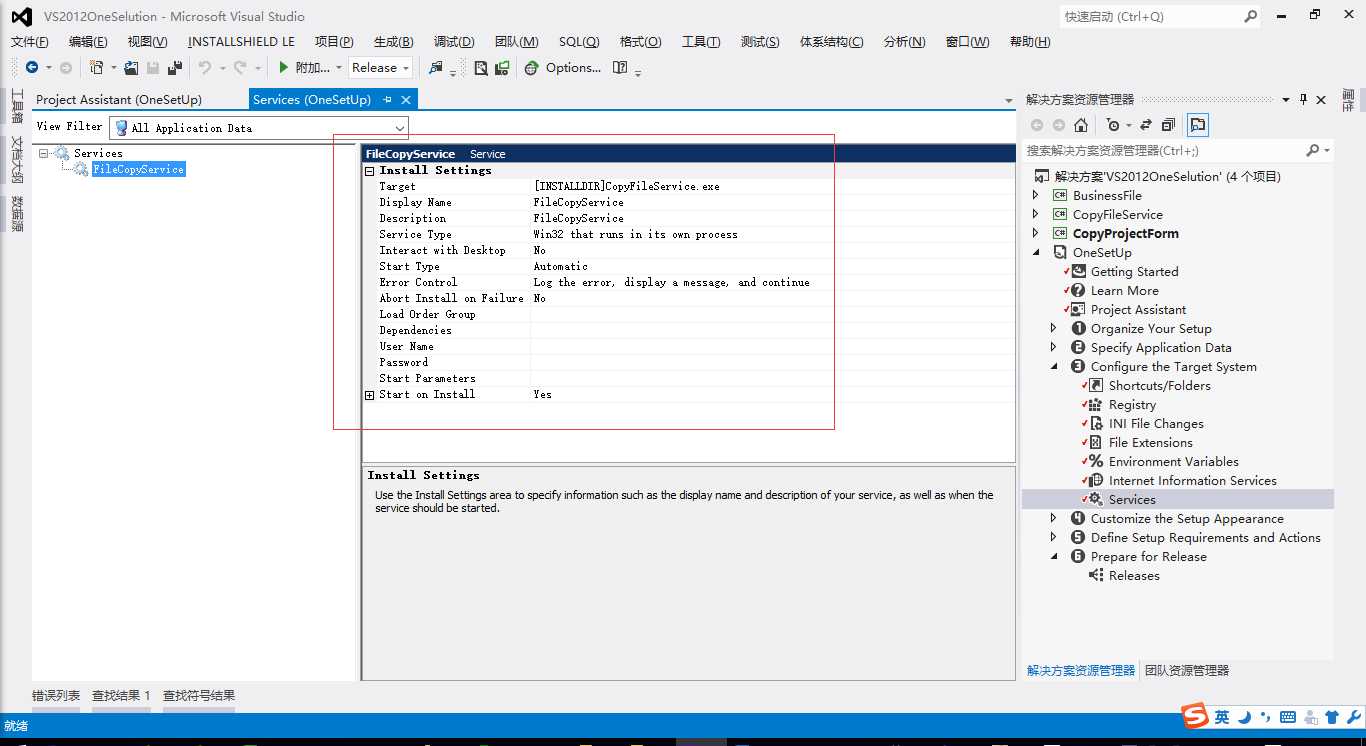This screenshot has width=1366, height=746.
Task: Close the Solution Explorer panel
Action: pos(1321,100)
